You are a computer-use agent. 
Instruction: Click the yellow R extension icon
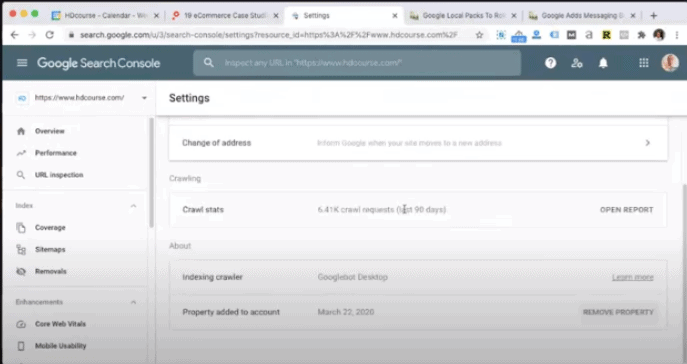click(x=606, y=35)
